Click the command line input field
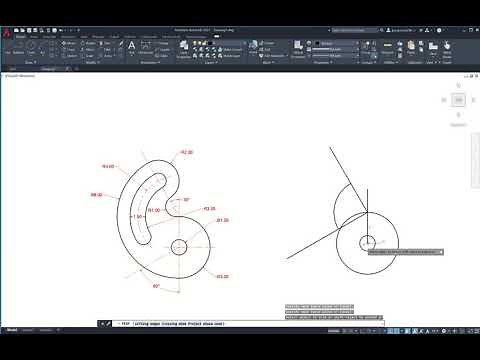Screen dimensions: 480x360 (247, 324)
